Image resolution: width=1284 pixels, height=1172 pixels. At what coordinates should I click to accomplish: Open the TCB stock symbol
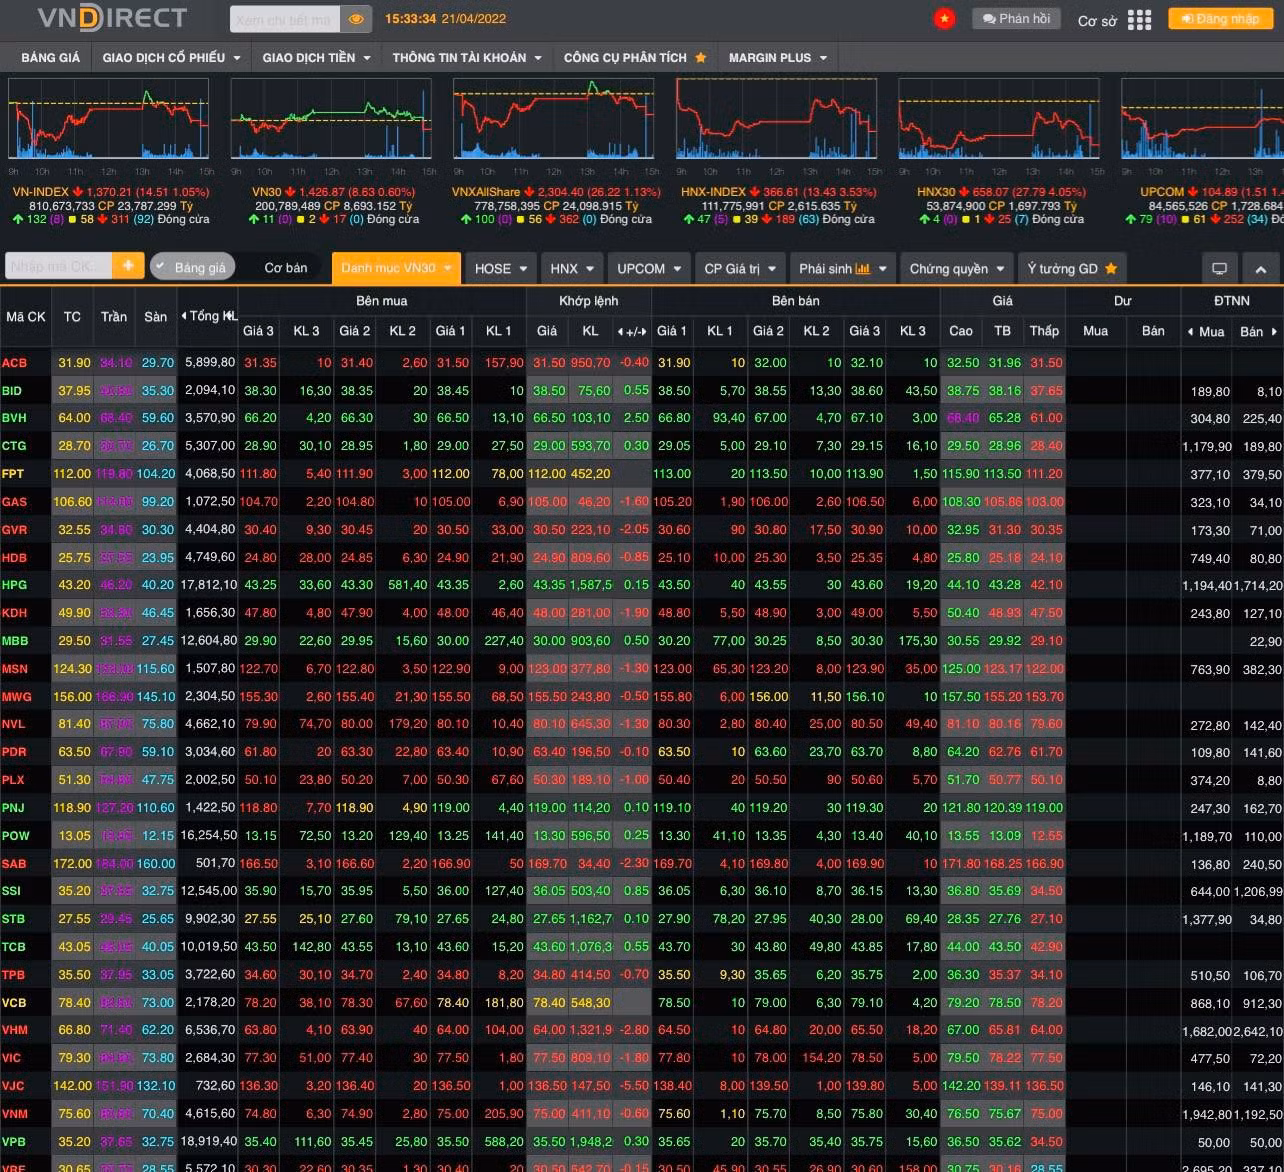[x=14, y=947]
